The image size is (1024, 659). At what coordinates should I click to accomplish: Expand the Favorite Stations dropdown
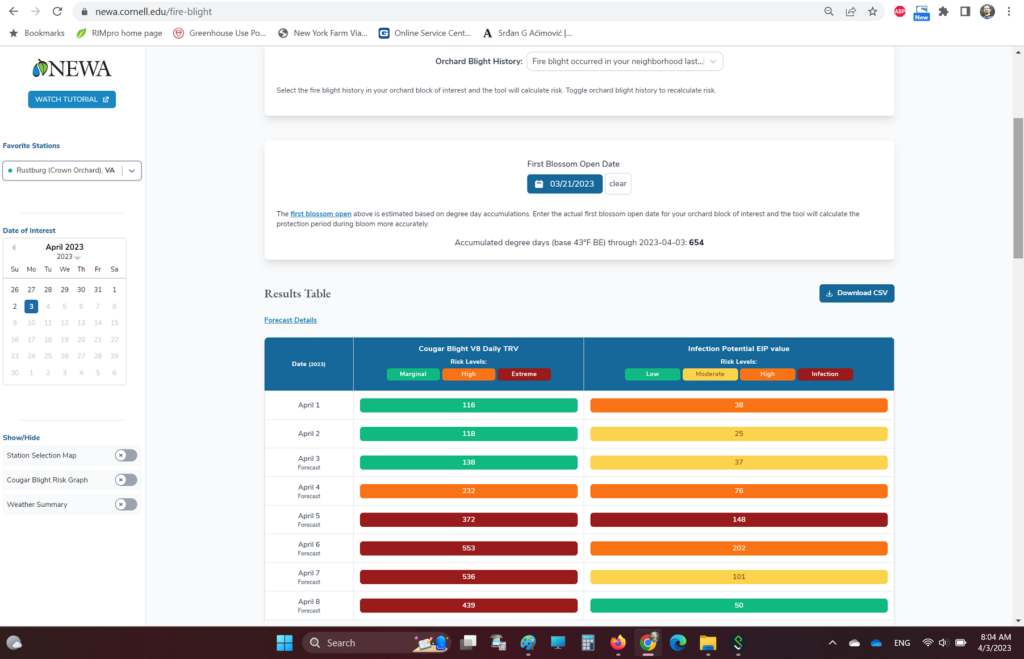pyautogui.click(x=131, y=171)
